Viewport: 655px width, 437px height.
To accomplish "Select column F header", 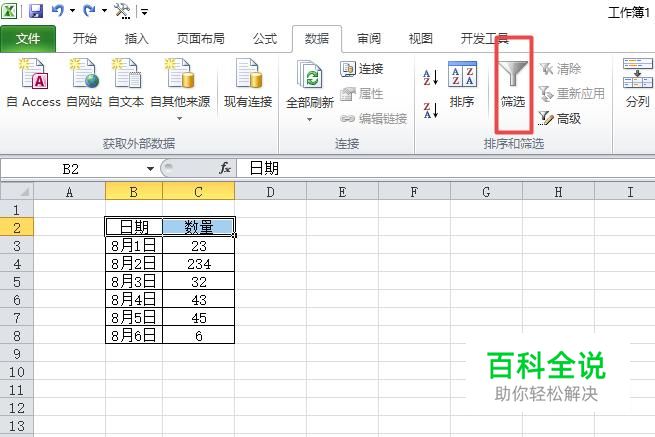I will 414,192.
